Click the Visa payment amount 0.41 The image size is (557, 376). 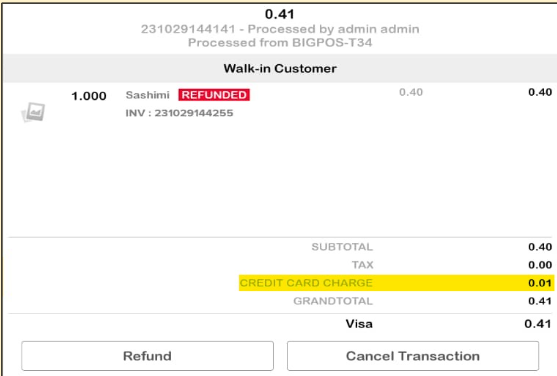538,324
